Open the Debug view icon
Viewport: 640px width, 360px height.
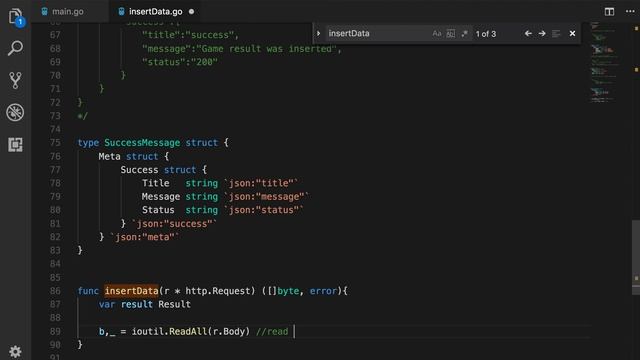[16, 113]
